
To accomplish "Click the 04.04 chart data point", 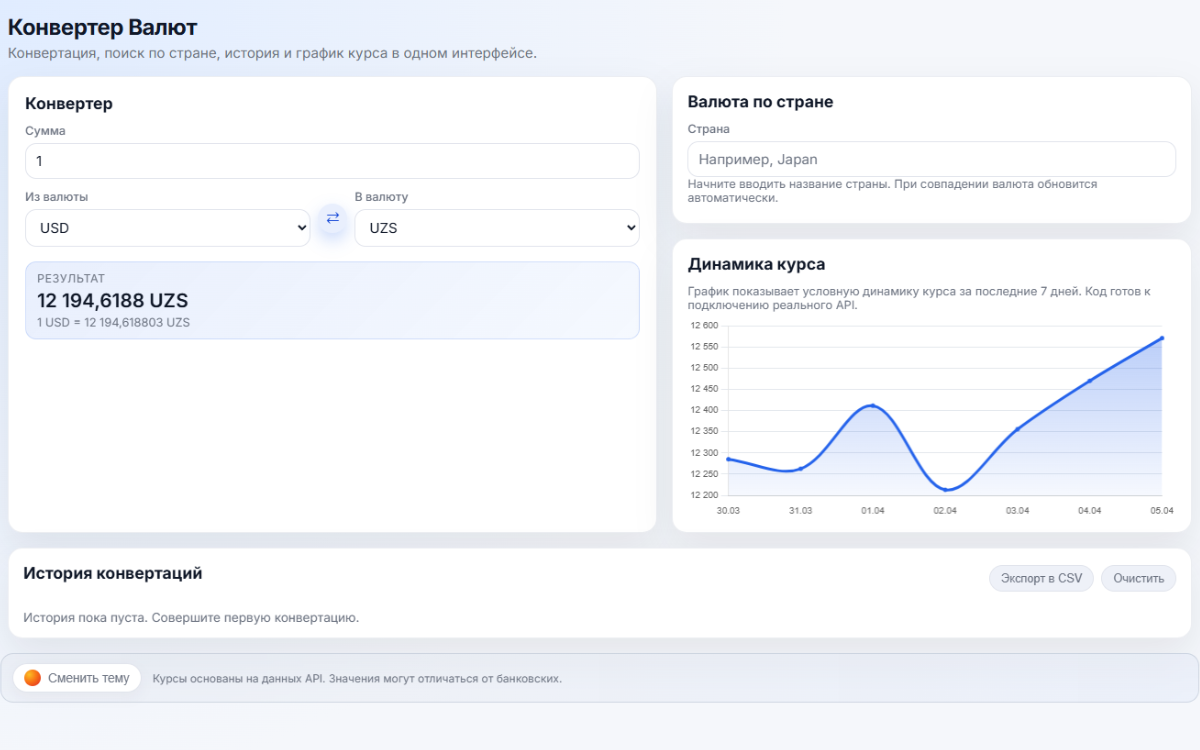I will (1090, 380).
